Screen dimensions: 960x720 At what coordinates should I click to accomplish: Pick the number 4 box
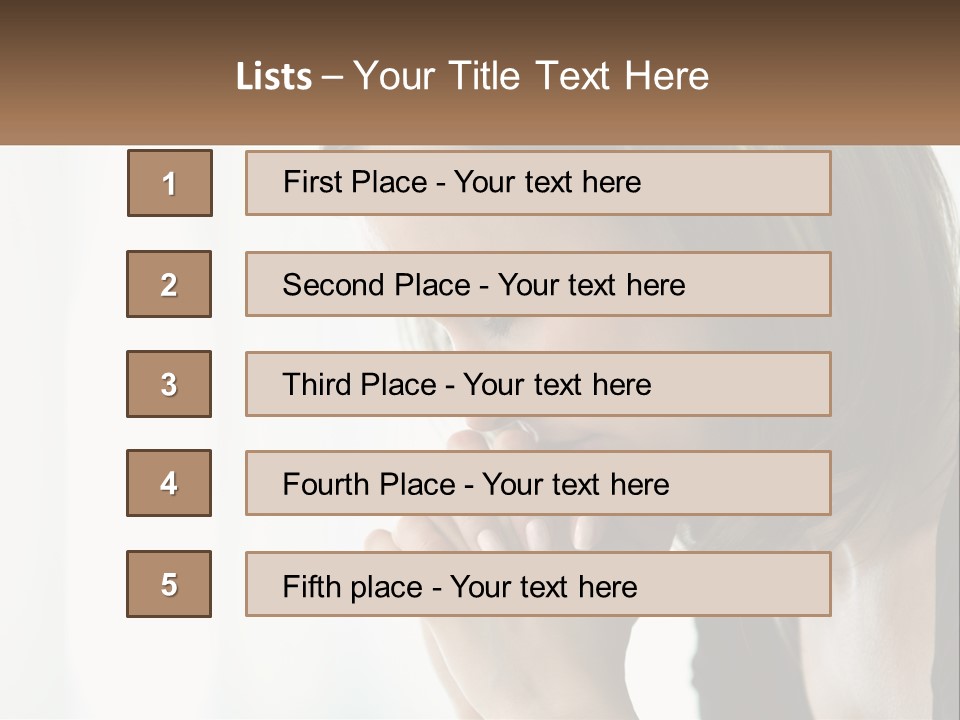169,484
